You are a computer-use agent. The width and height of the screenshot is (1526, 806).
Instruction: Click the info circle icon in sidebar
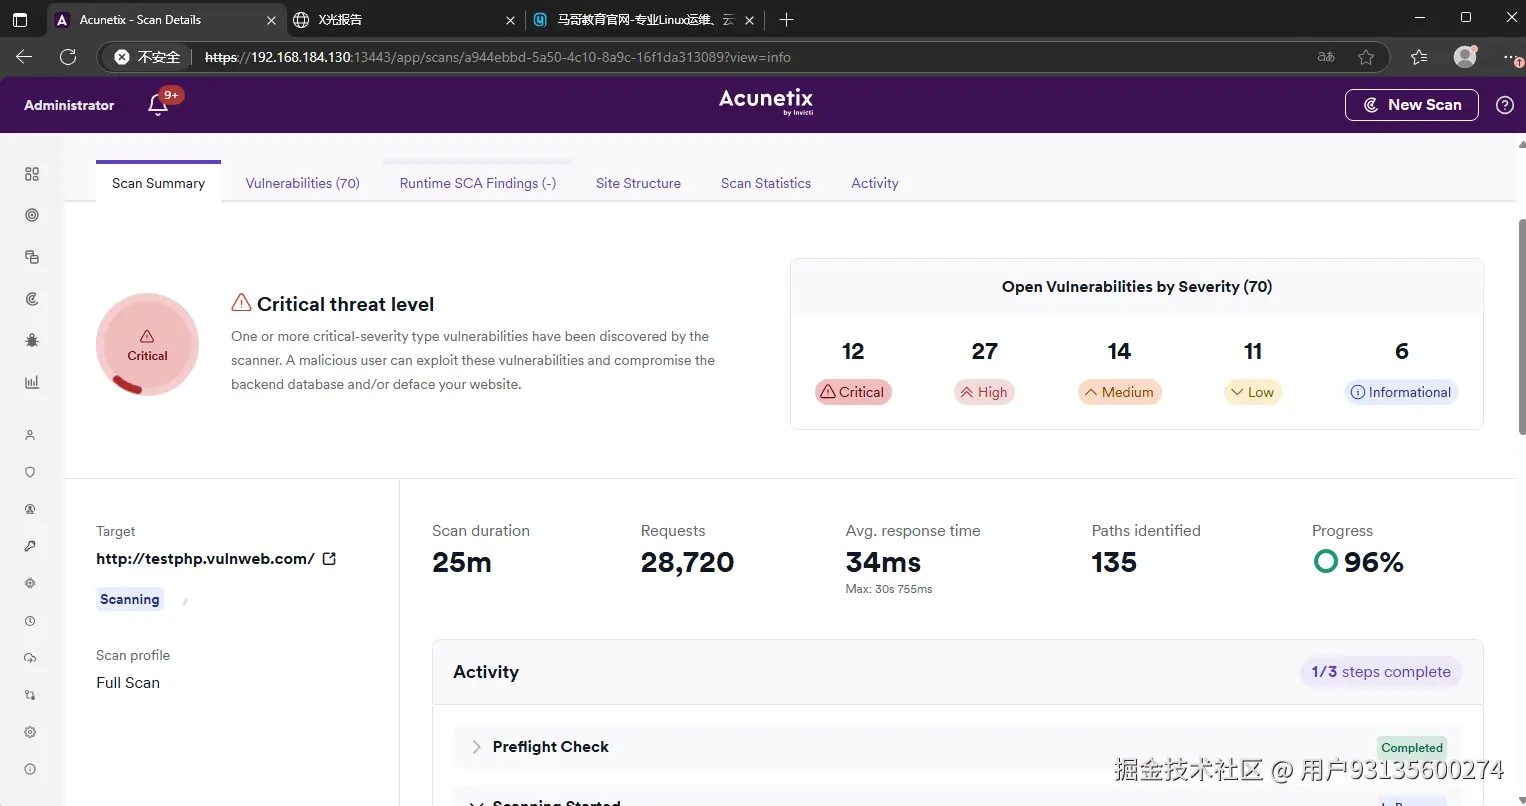pos(30,769)
